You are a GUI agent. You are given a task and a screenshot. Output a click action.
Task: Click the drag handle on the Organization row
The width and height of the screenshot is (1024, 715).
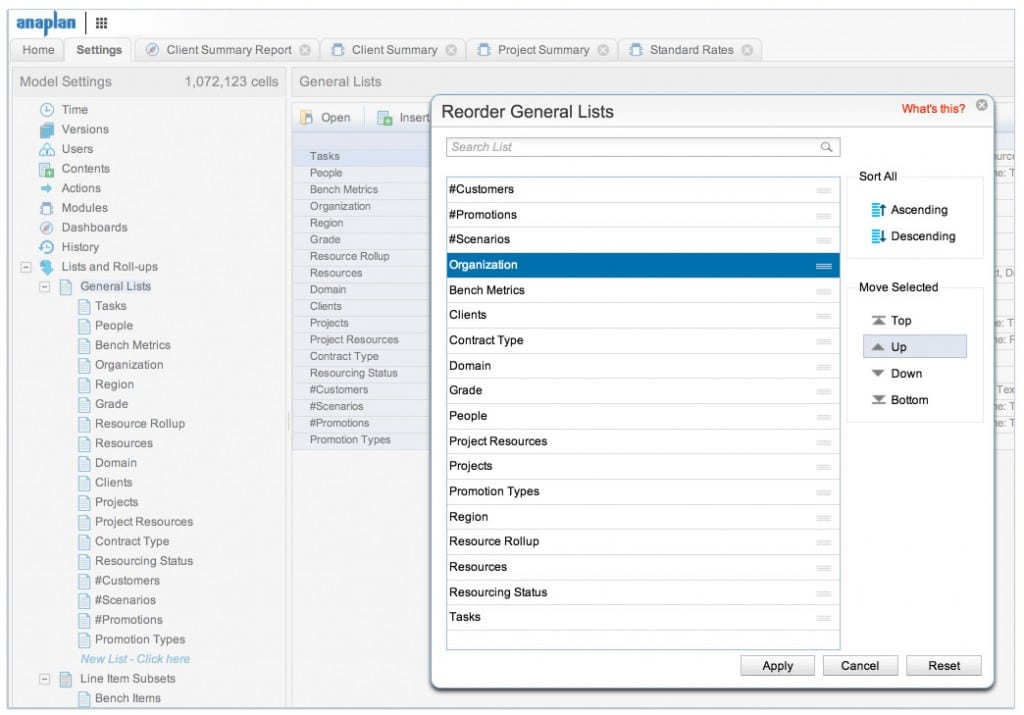tap(824, 266)
